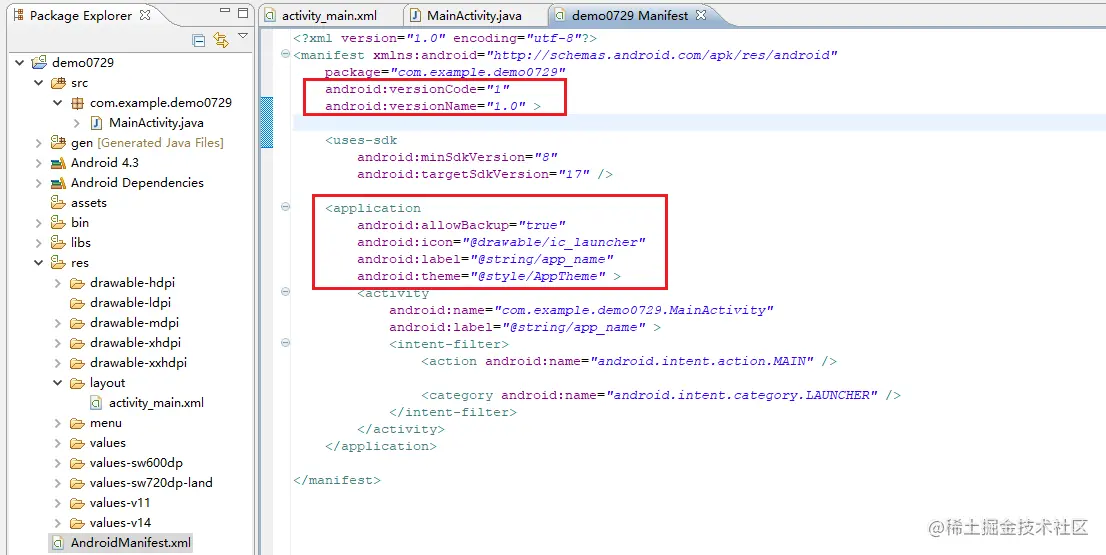Click the Android 4.3 library icon
The width and height of the screenshot is (1106, 555).
pos(59,163)
